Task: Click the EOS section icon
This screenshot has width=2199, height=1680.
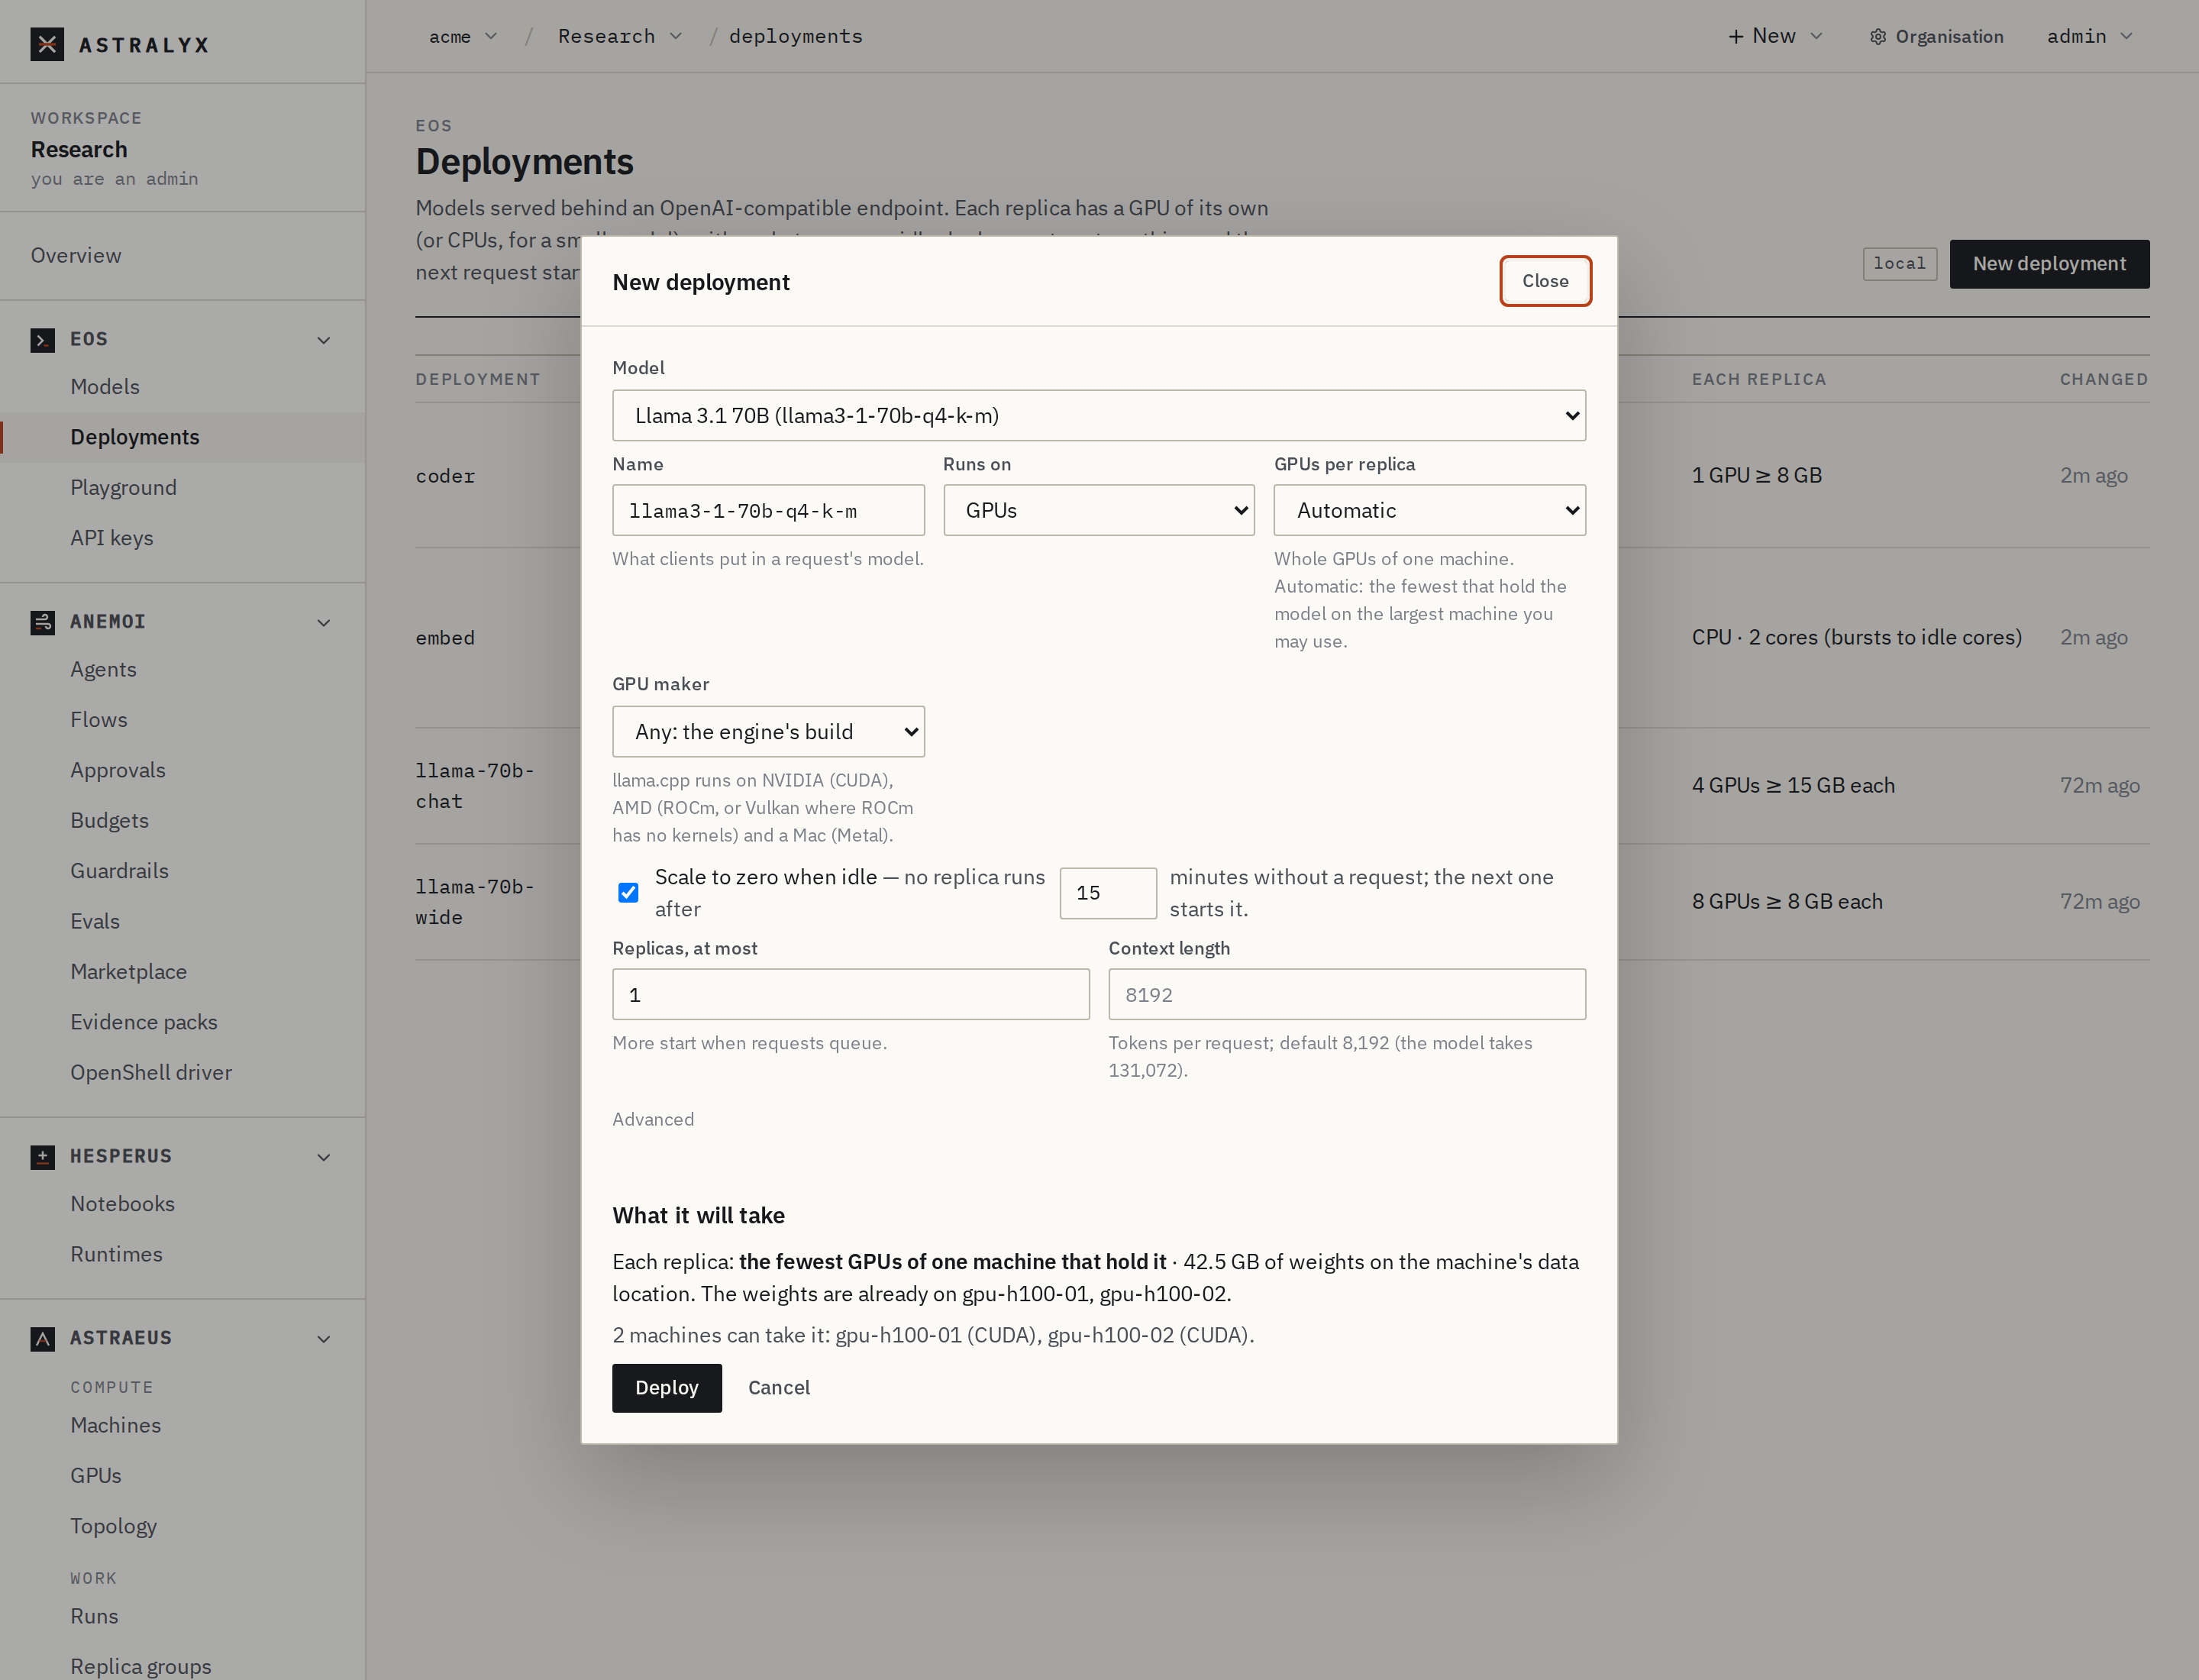Action: click(43, 340)
